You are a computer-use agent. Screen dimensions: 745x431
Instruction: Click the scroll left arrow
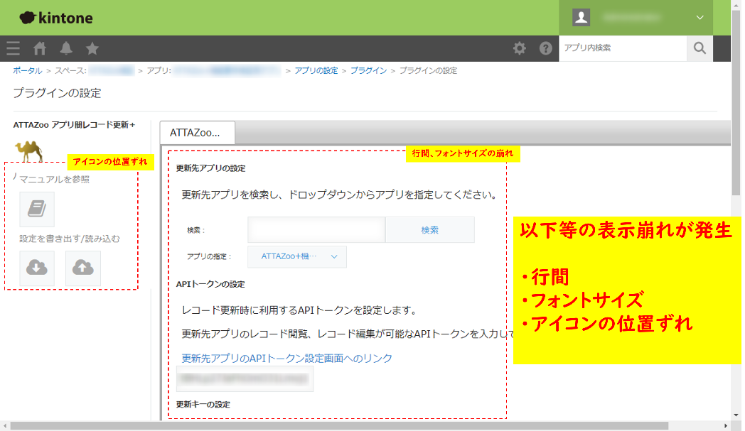[x=5, y=426]
